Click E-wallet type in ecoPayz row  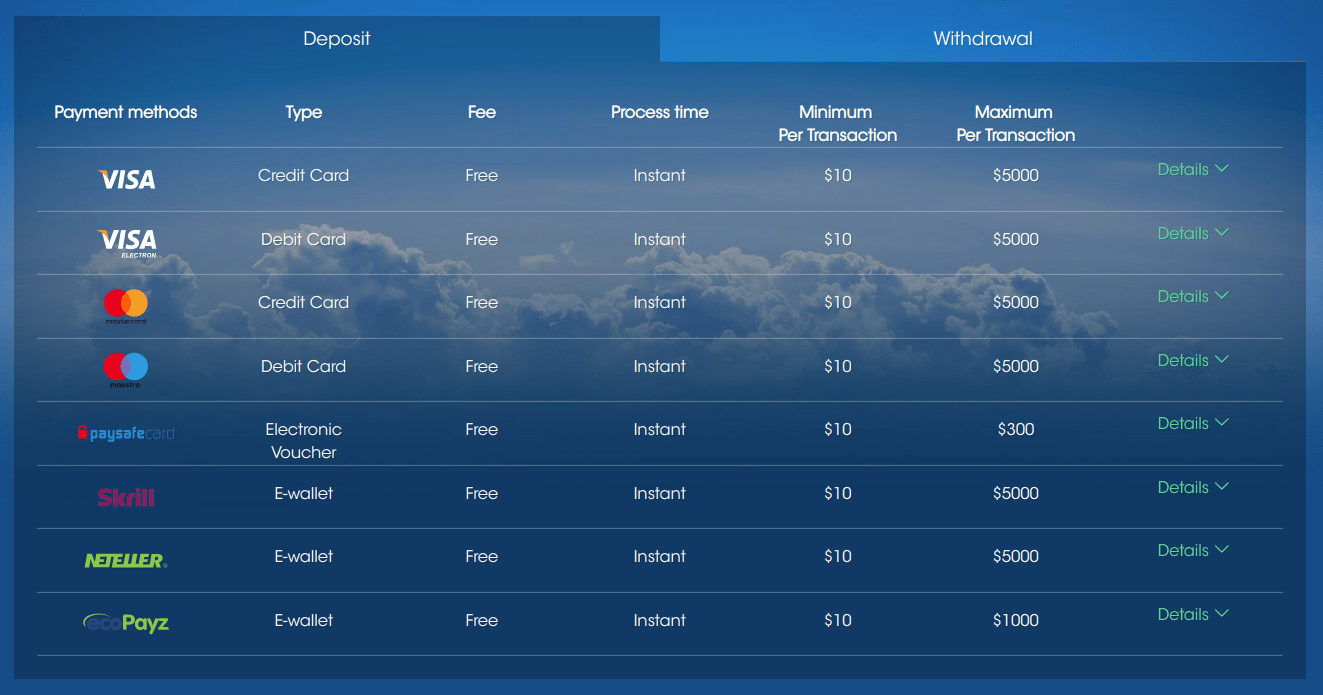[x=304, y=620]
